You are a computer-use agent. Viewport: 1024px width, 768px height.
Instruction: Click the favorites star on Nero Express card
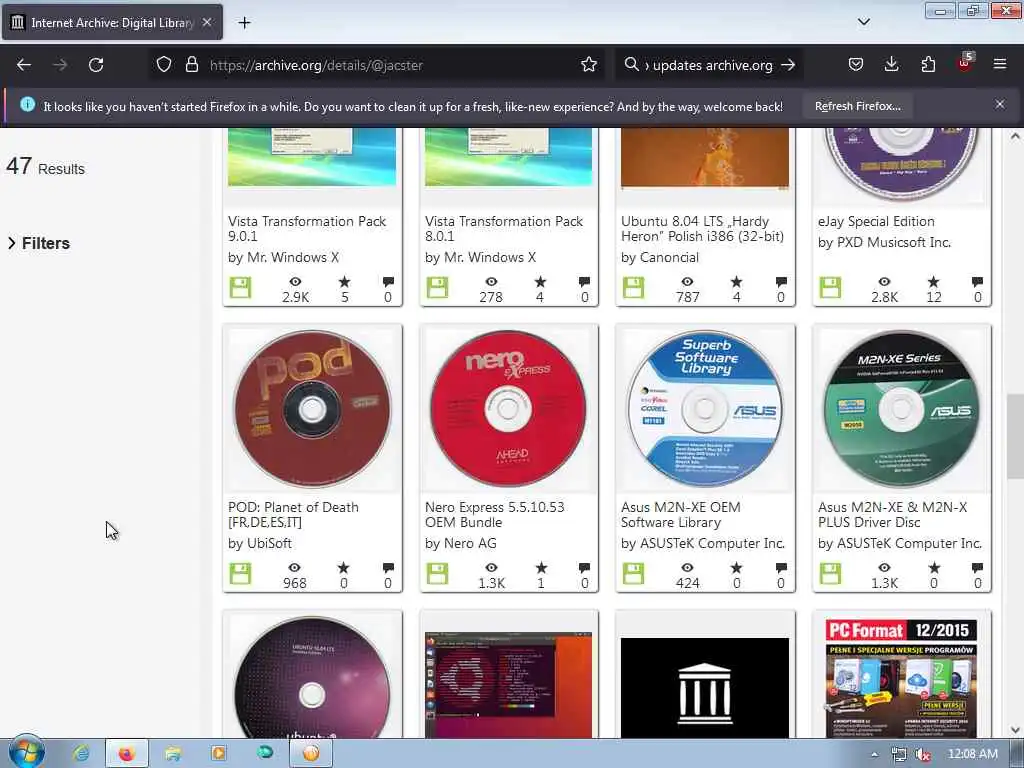541,568
